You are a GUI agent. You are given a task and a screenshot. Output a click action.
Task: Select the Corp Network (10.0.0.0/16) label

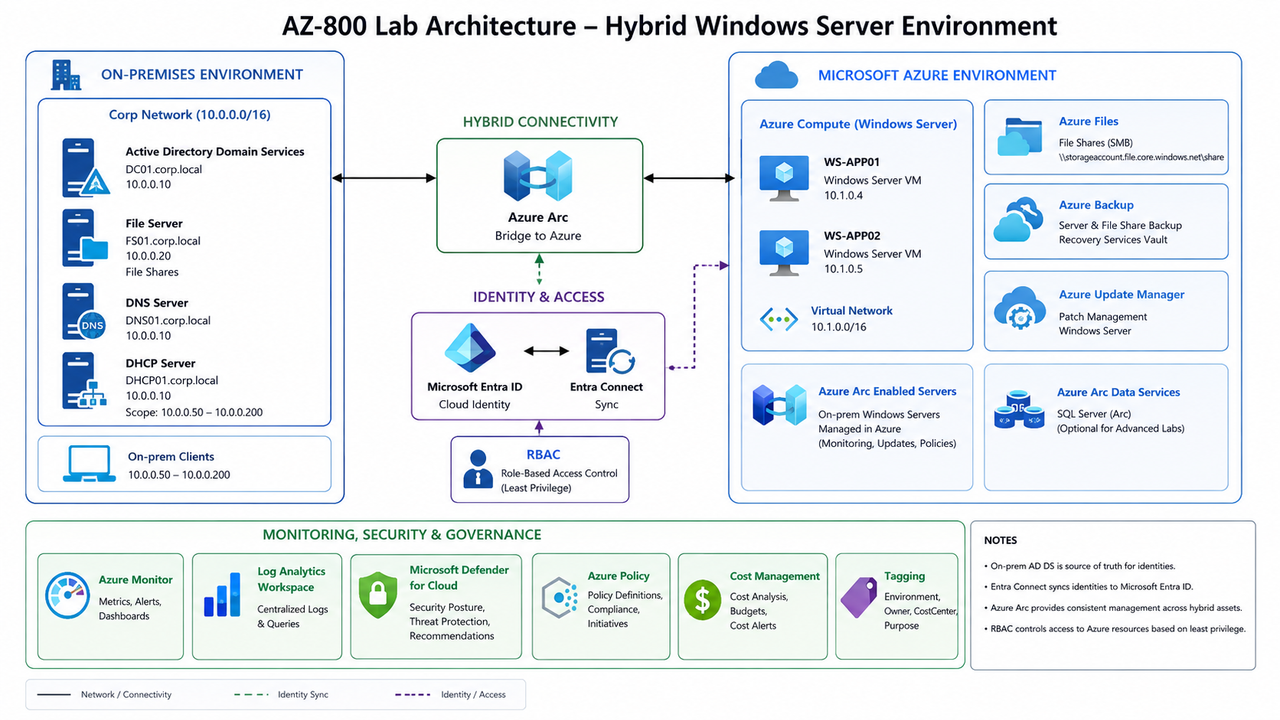(190, 115)
